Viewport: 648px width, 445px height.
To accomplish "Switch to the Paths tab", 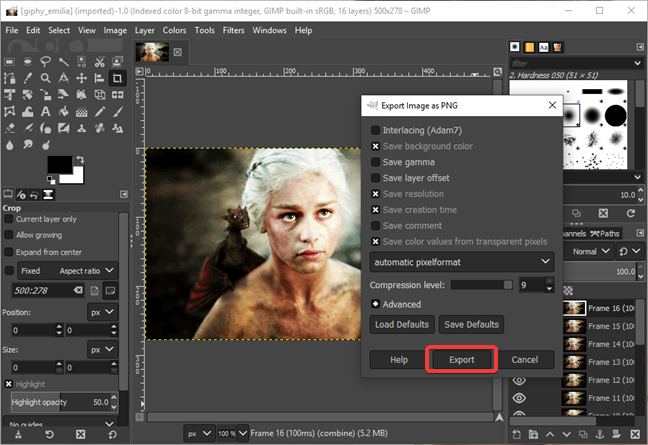I will 605,233.
